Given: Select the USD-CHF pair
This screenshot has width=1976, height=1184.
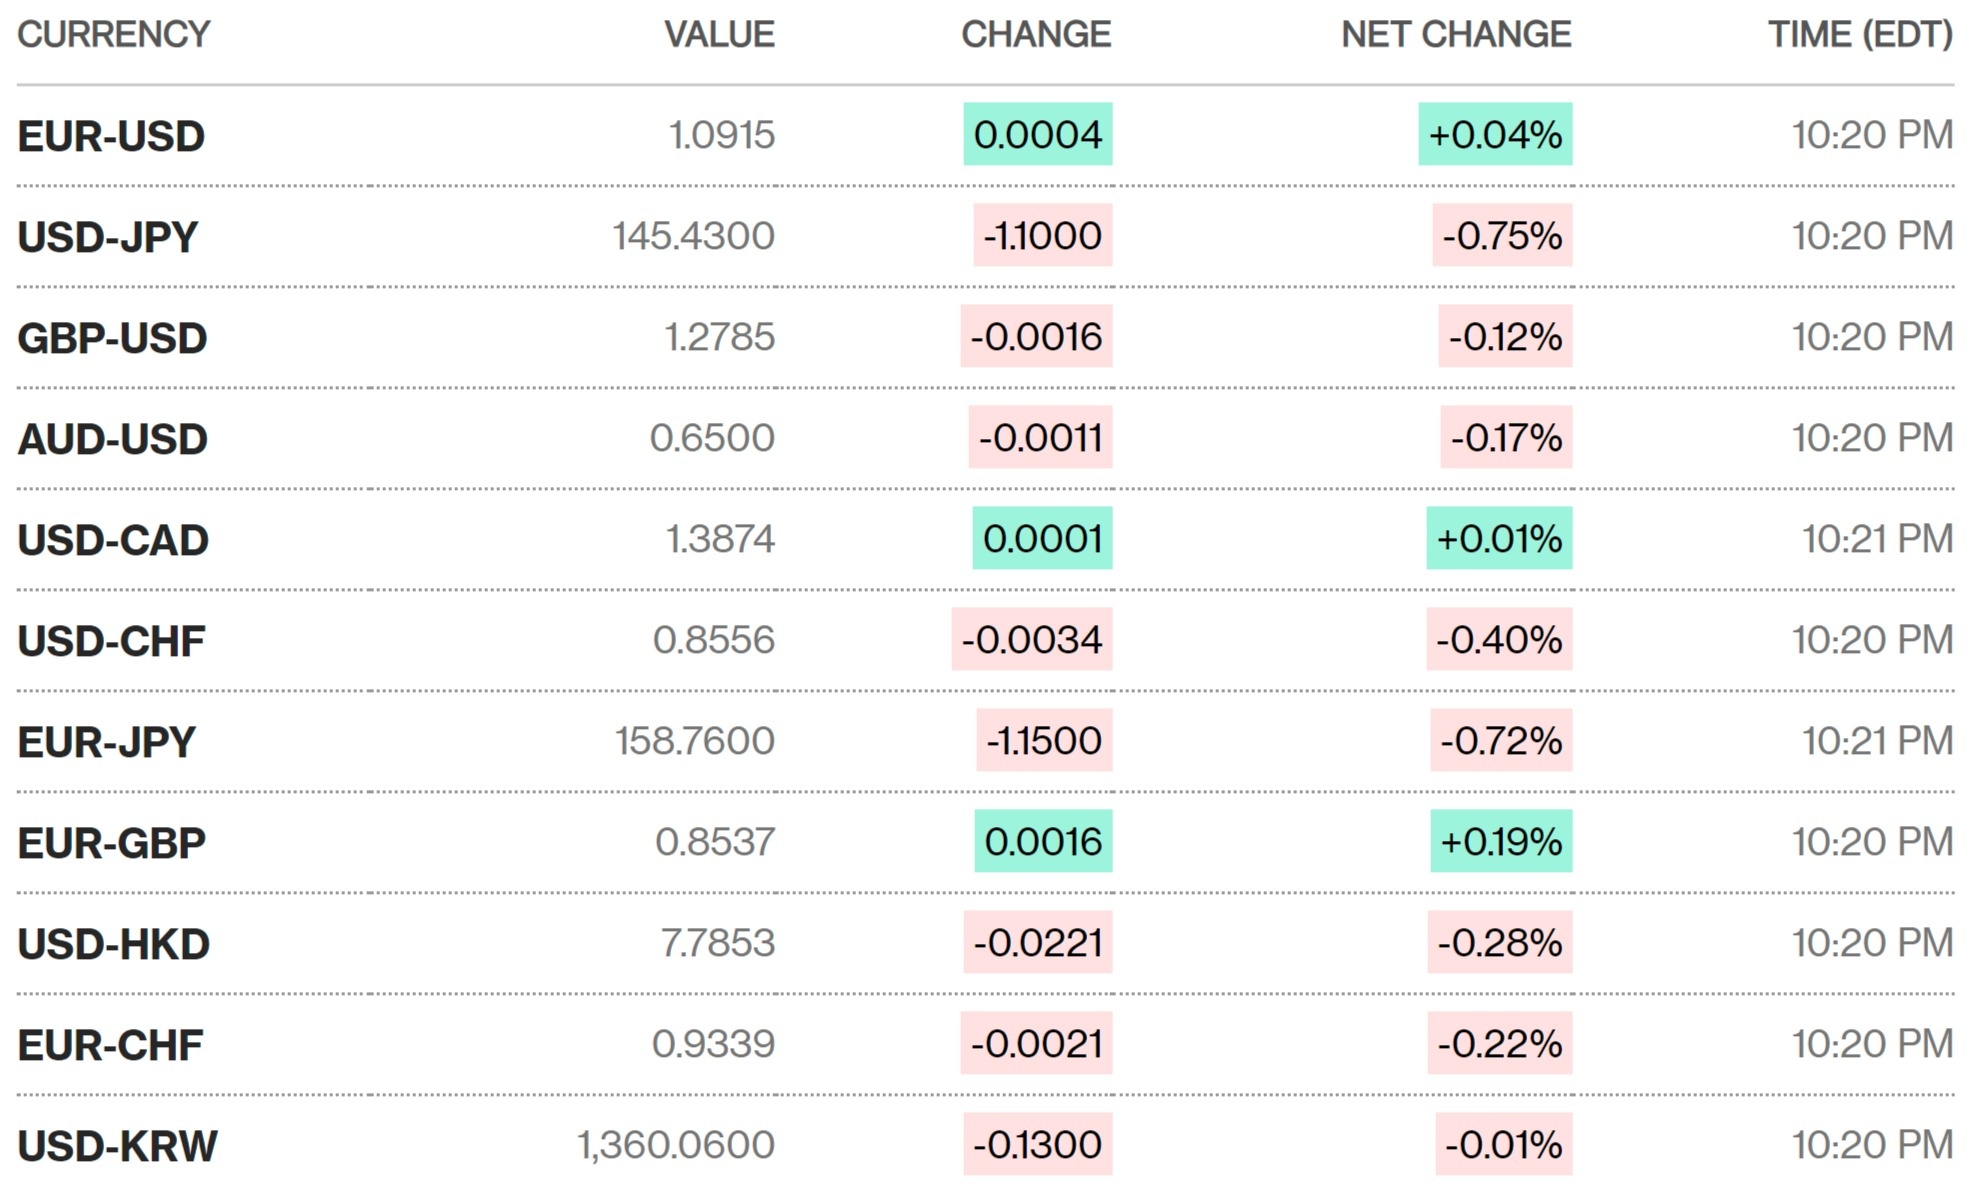Looking at the screenshot, I should click(111, 641).
